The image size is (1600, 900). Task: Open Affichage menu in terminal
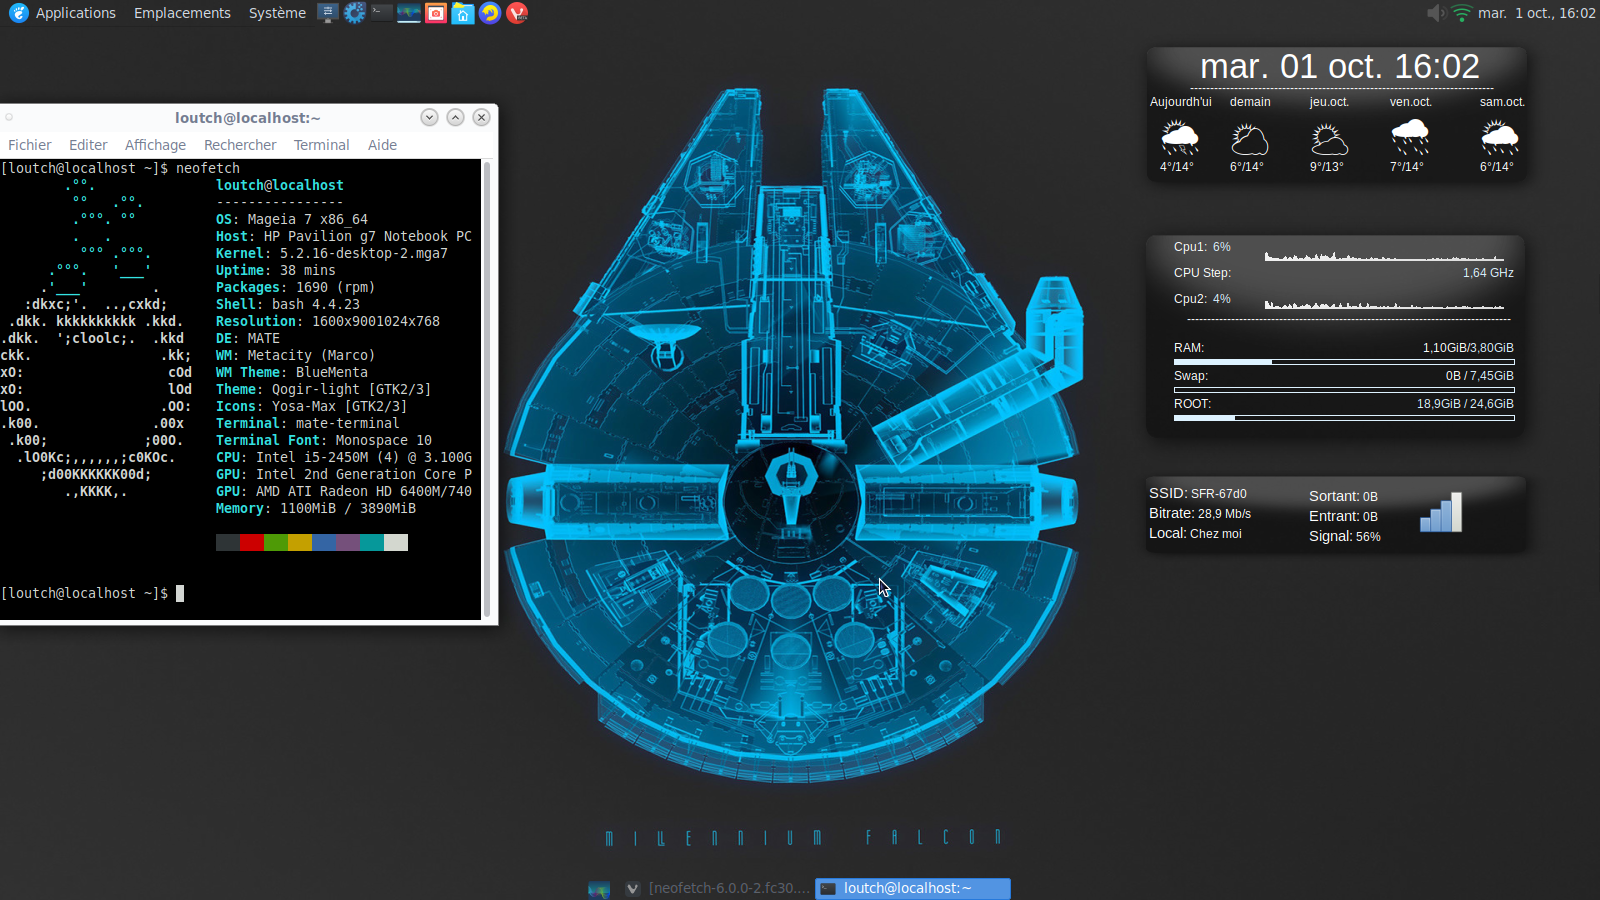(x=155, y=145)
